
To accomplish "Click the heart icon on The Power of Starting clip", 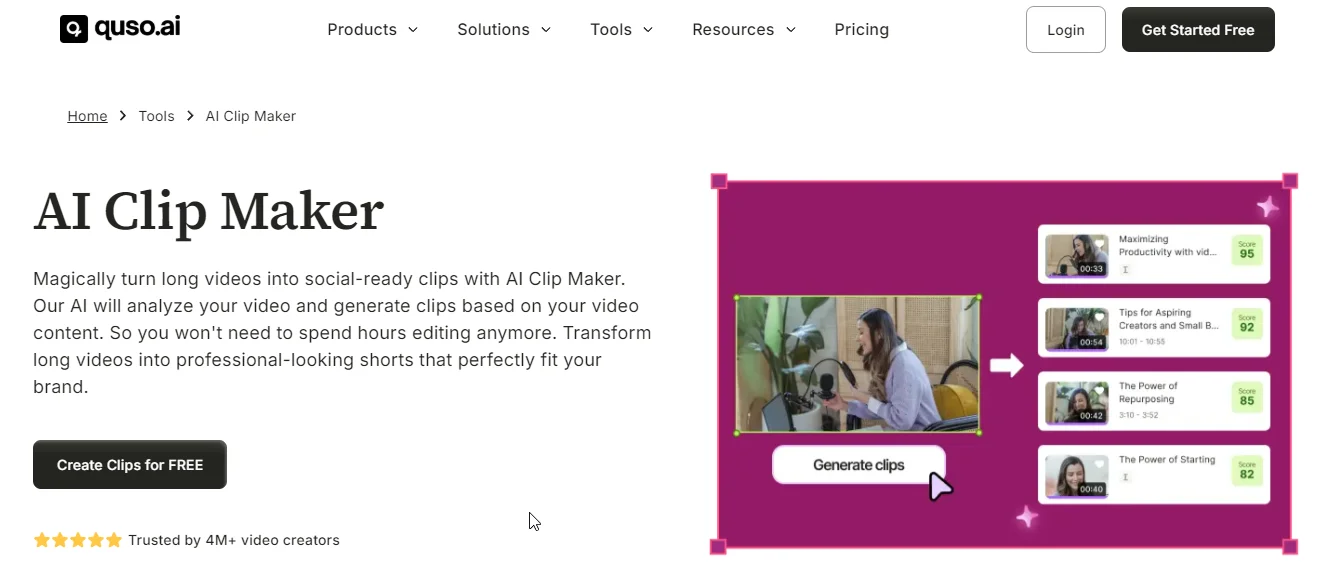I will [x=1100, y=464].
